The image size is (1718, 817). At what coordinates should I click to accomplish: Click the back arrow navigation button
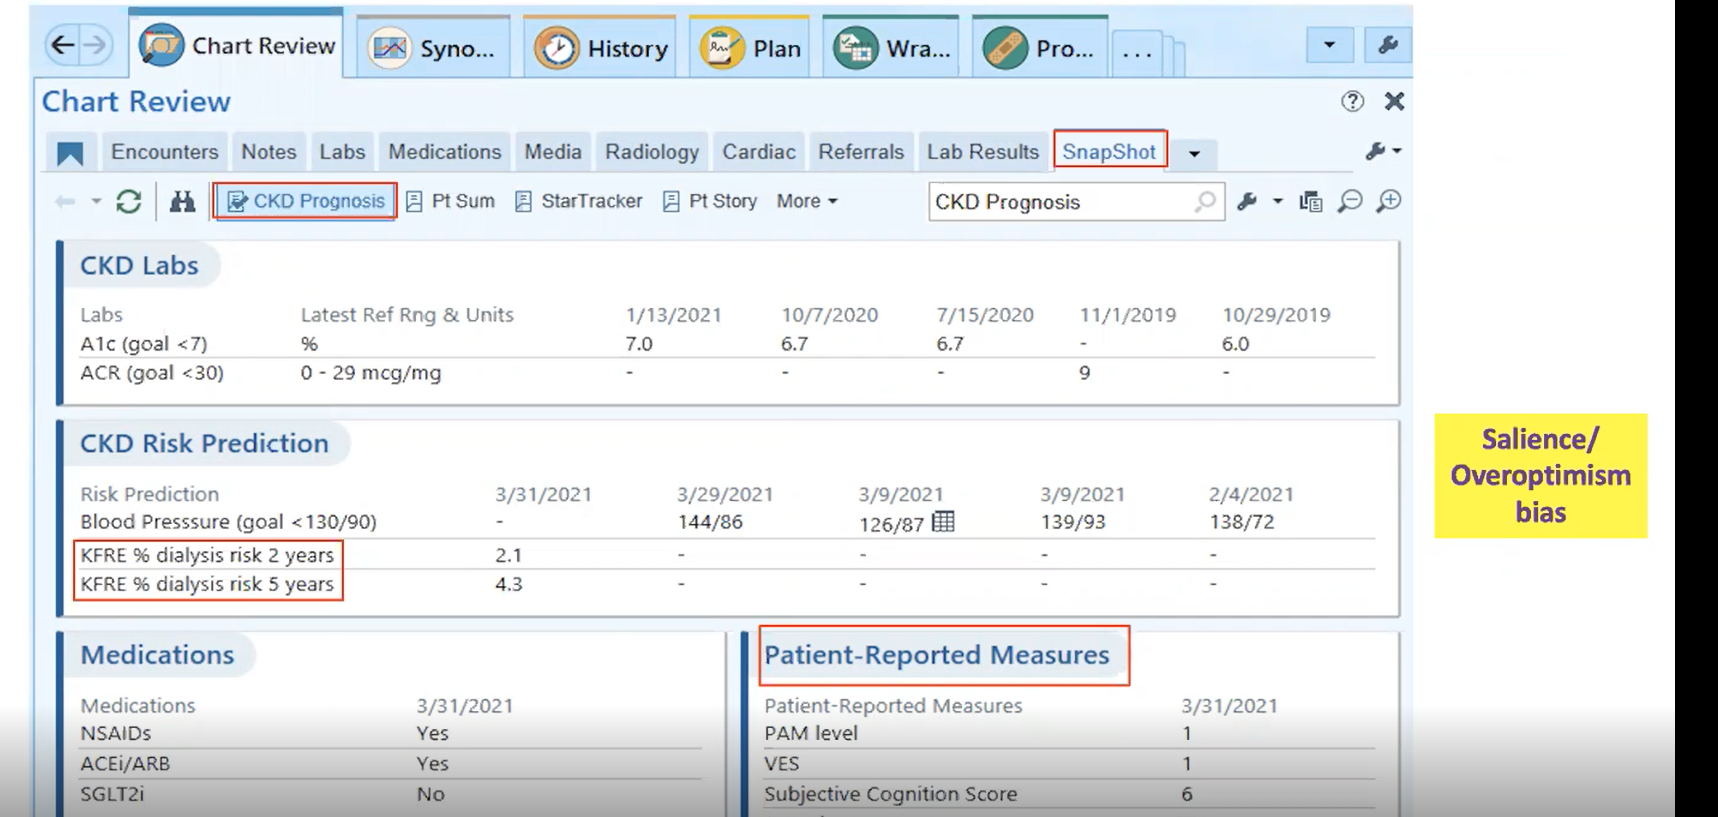click(63, 45)
